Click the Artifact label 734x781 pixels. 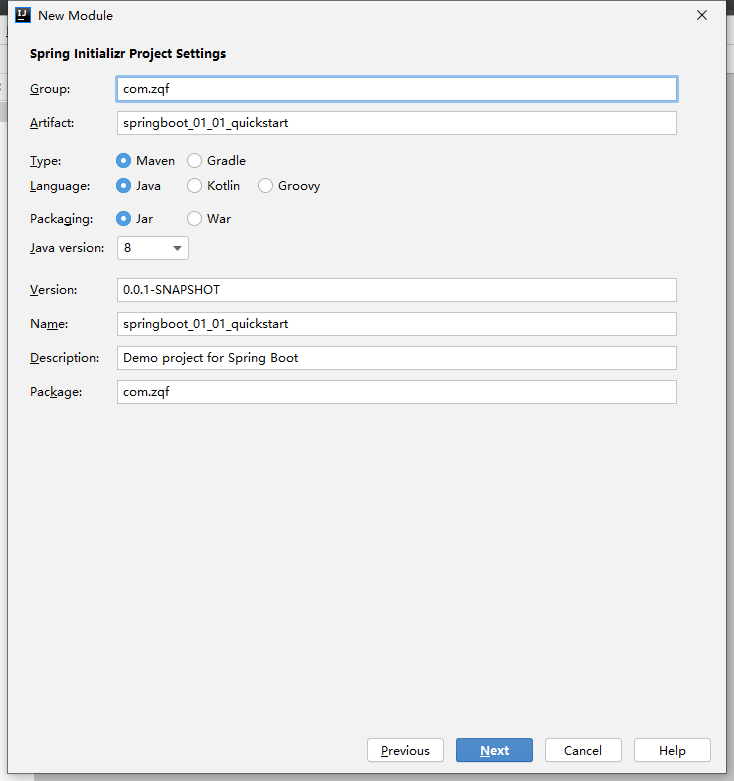[52, 123]
